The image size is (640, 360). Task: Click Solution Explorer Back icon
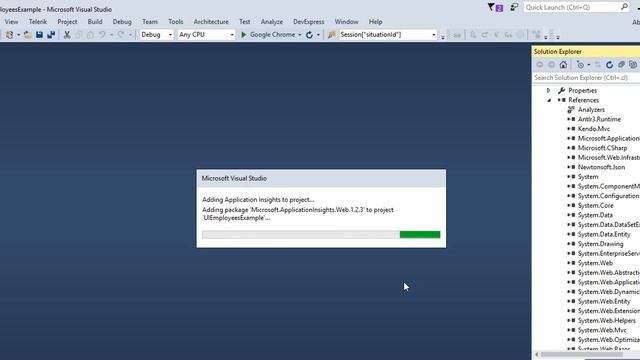[x=540, y=64]
